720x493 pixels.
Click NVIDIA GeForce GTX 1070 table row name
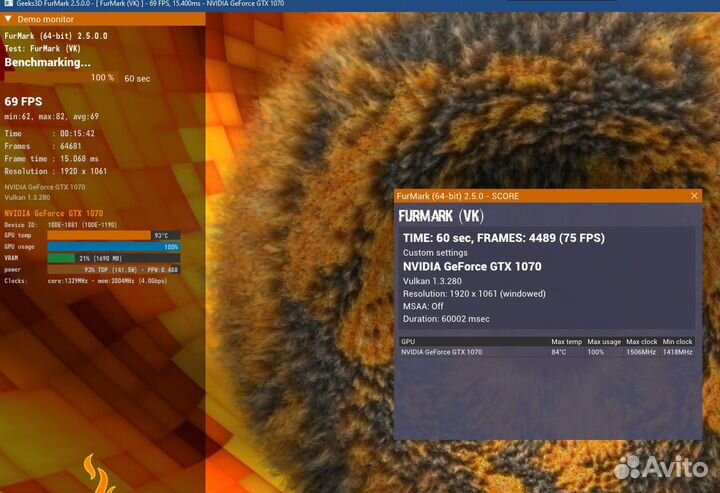[x=442, y=352]
